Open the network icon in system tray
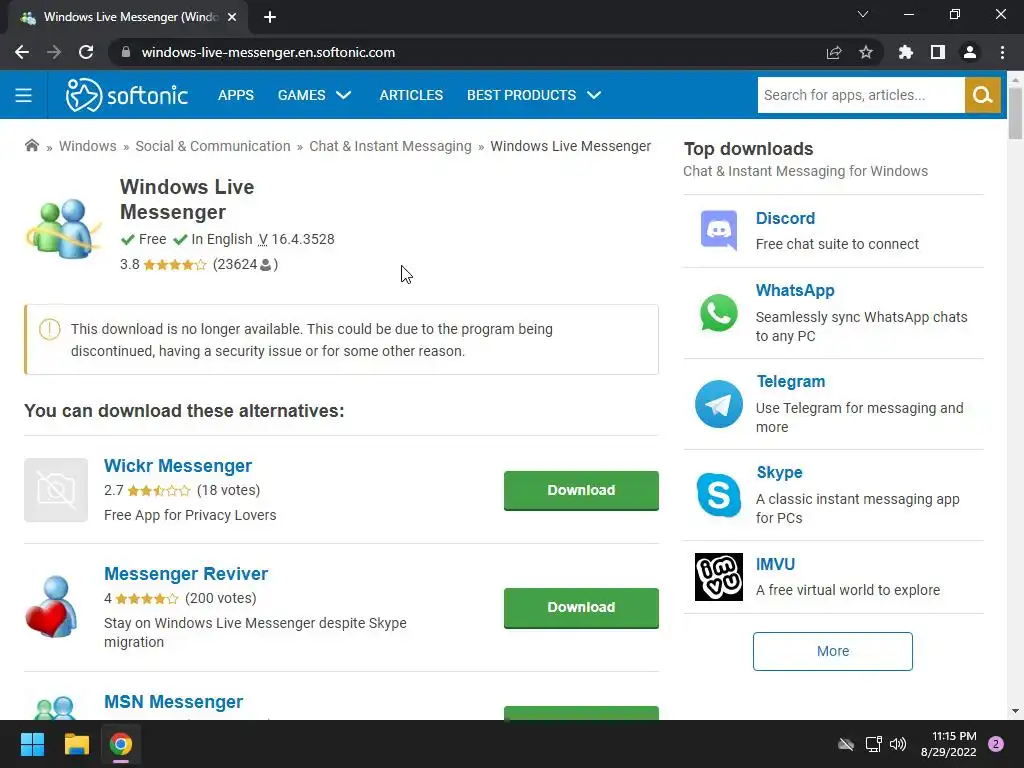 [873, 744]
